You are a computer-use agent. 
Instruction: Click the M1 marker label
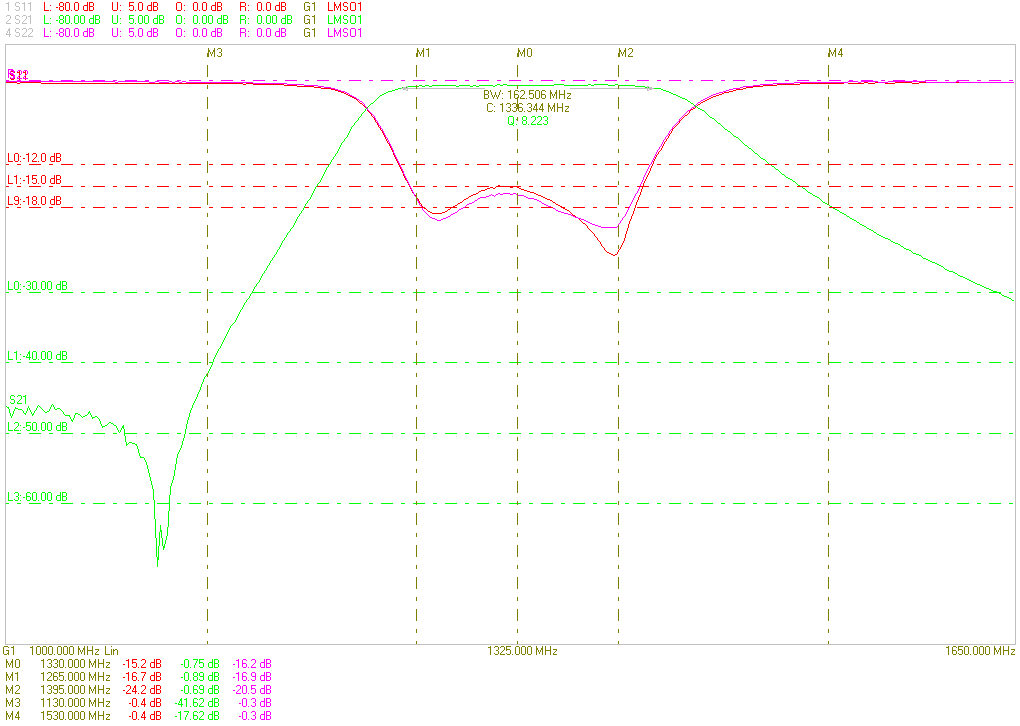[423, 52]
